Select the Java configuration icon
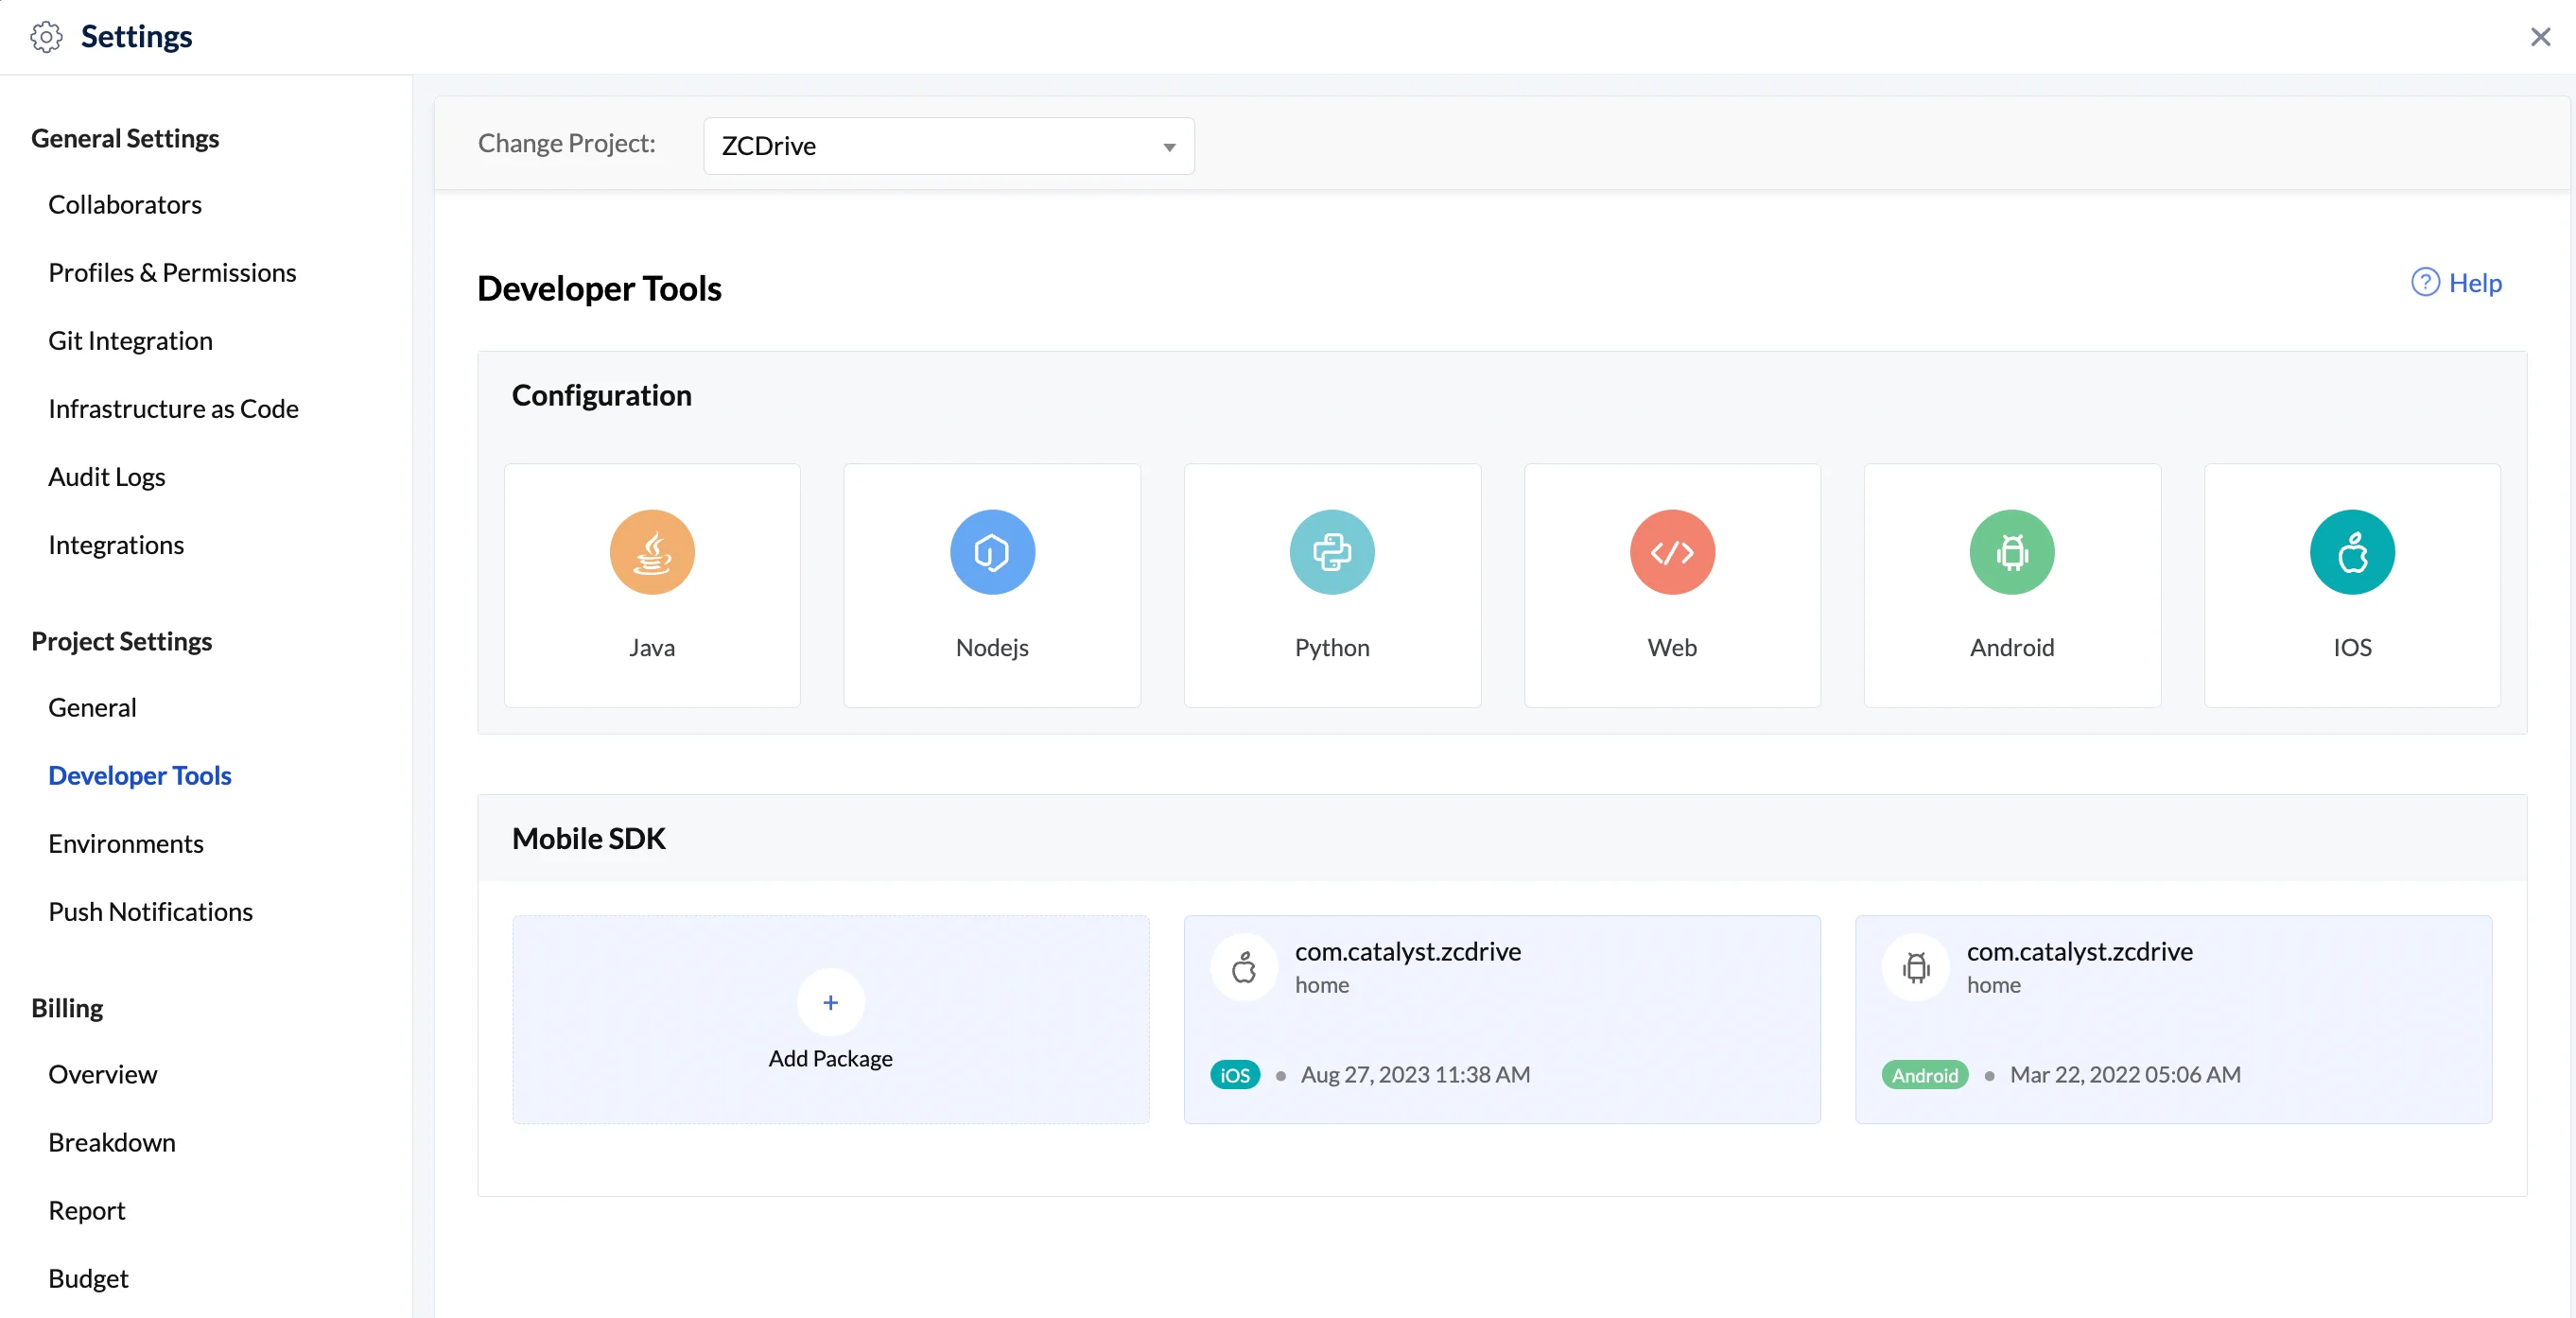 point(652,552)
